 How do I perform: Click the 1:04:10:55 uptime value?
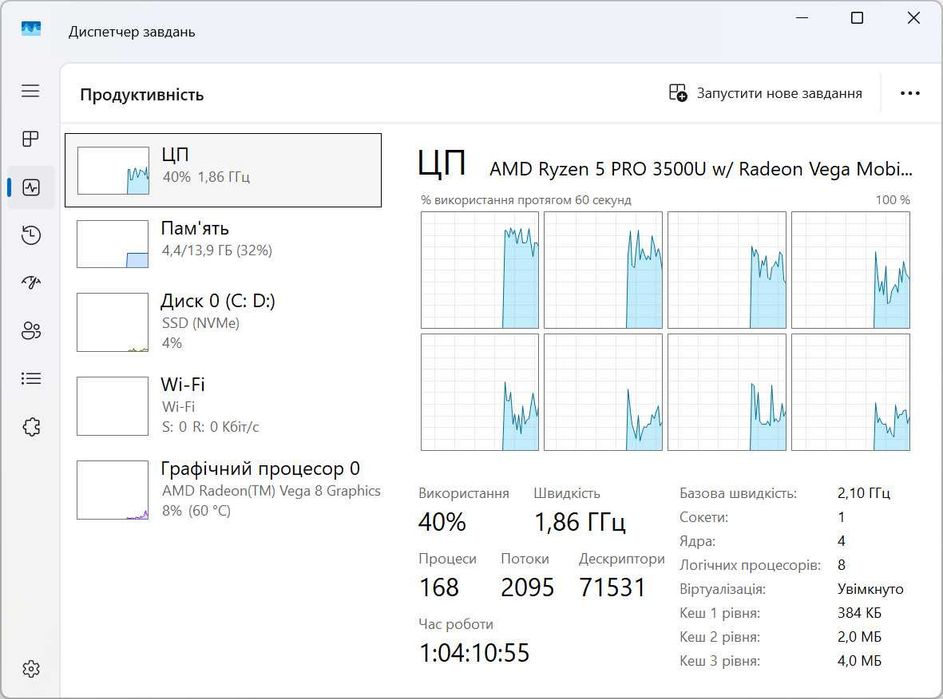[475, 653]
